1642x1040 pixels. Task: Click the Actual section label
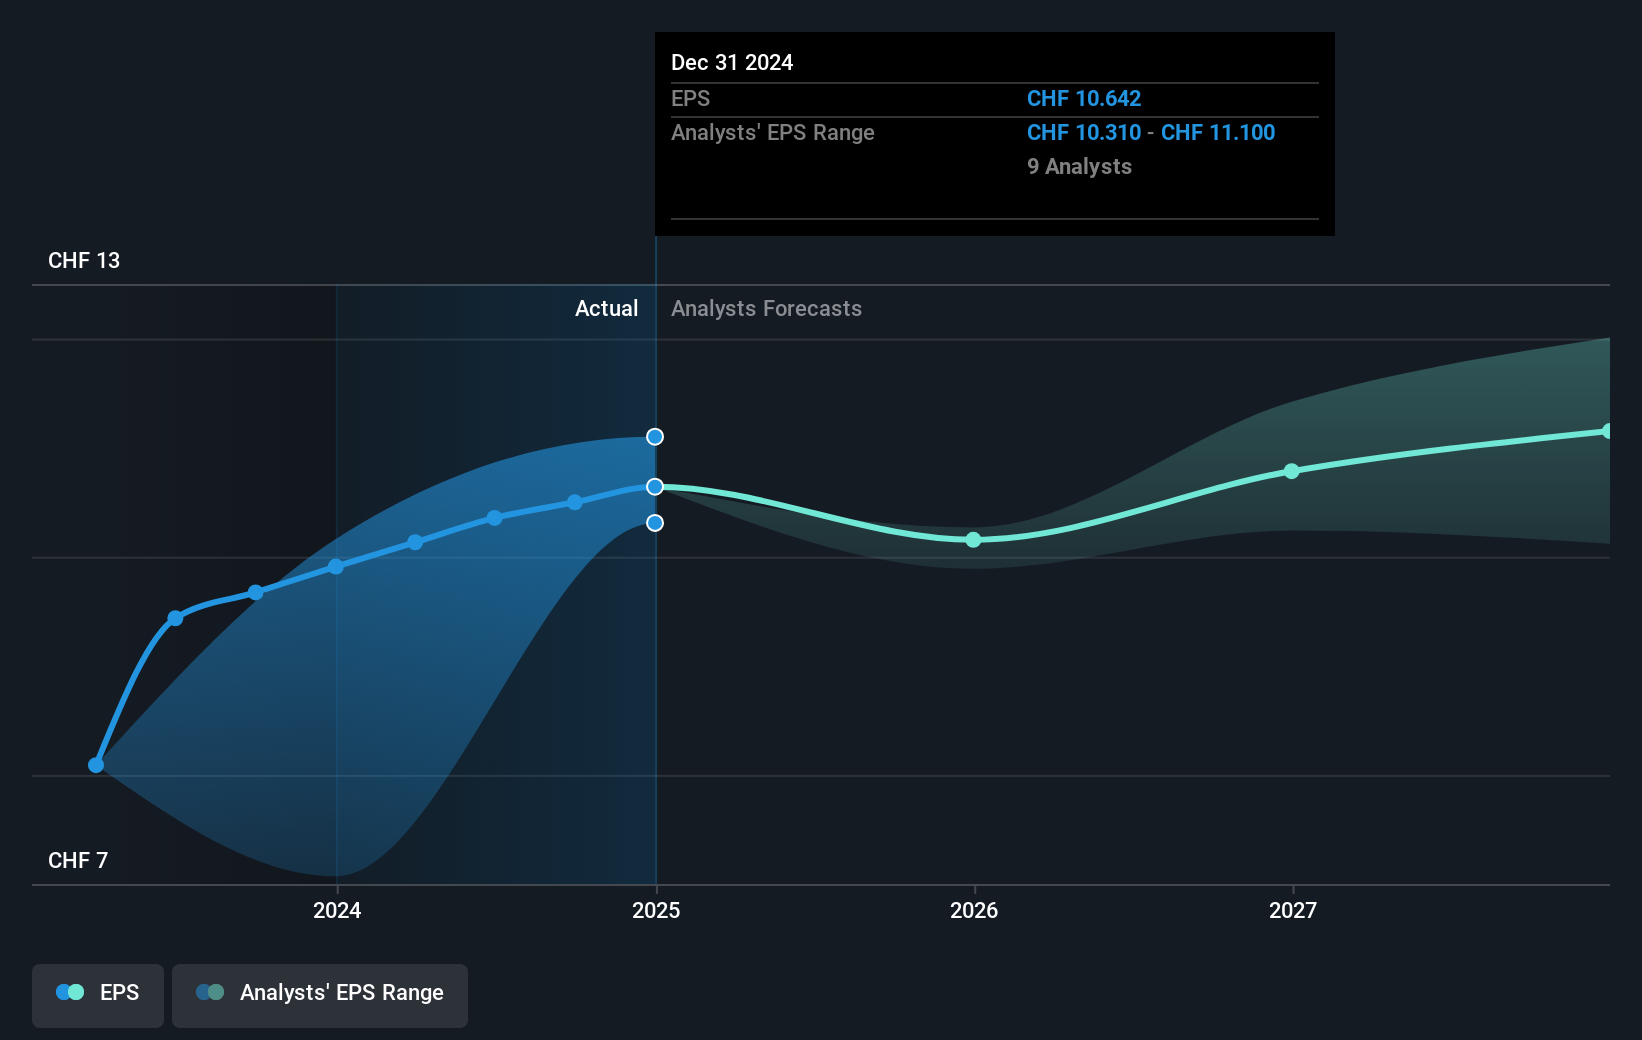pos(606,308)
